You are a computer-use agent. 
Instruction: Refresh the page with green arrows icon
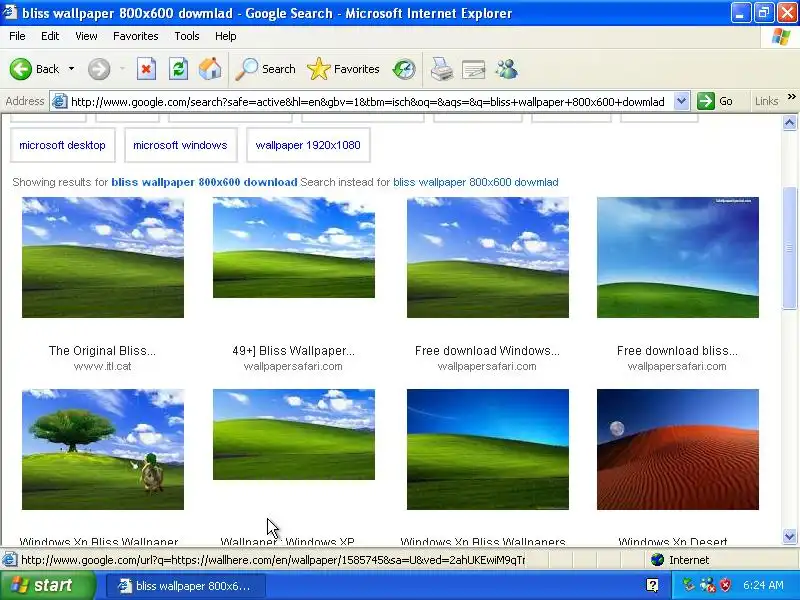179,69
